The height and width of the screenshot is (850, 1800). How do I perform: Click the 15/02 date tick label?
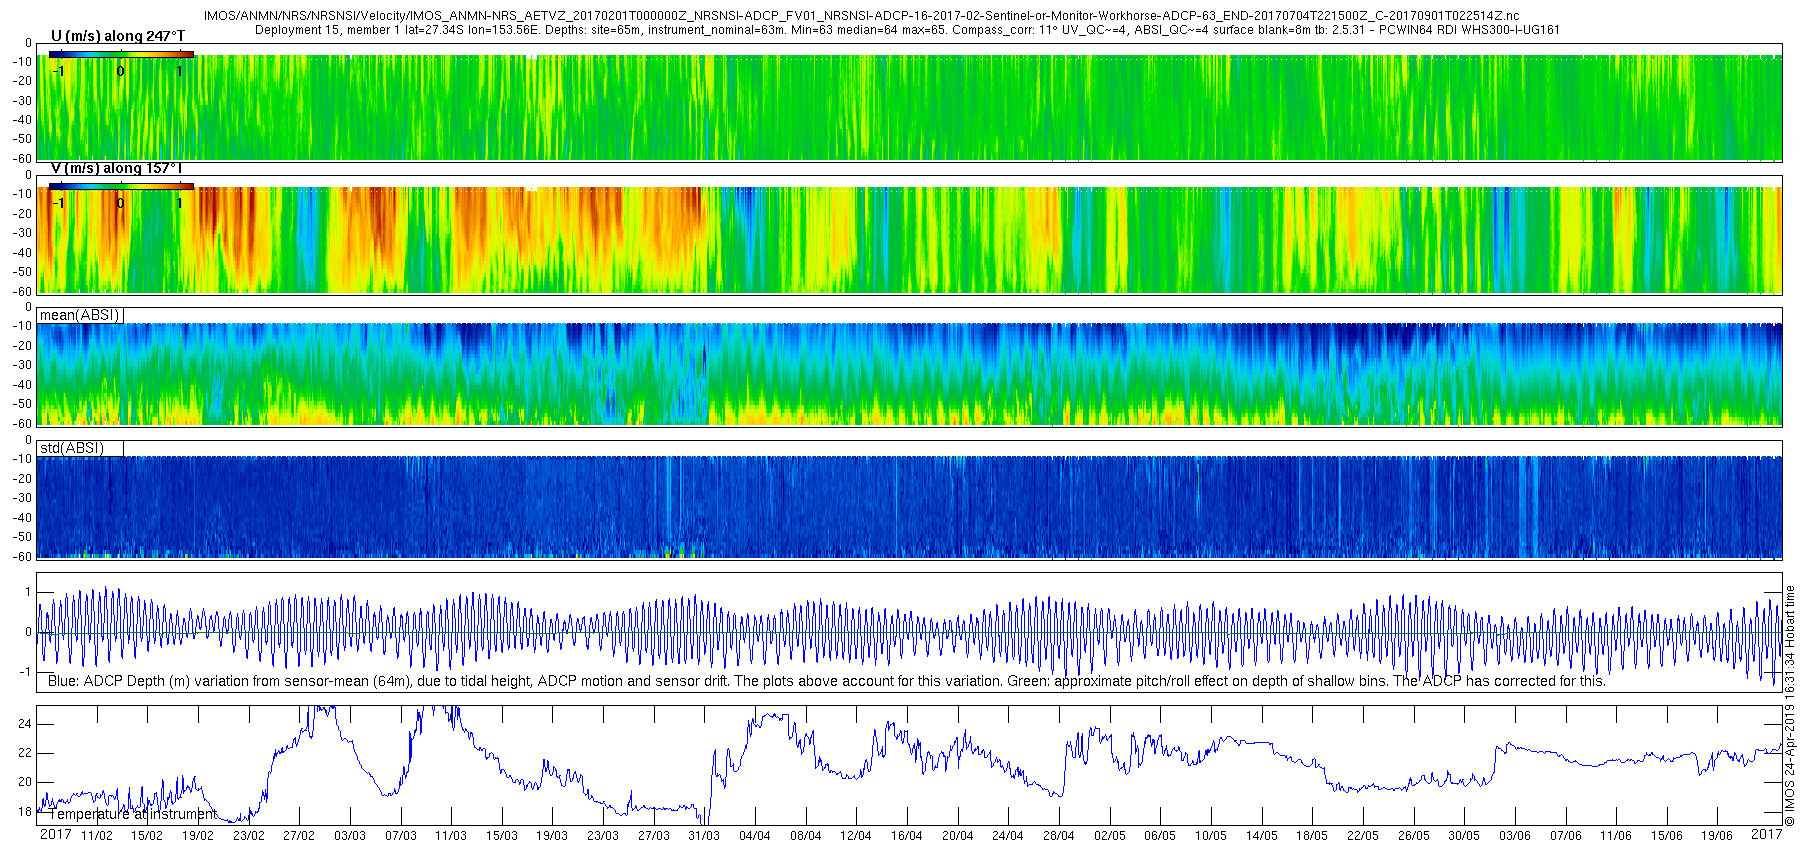pos(147,836)
